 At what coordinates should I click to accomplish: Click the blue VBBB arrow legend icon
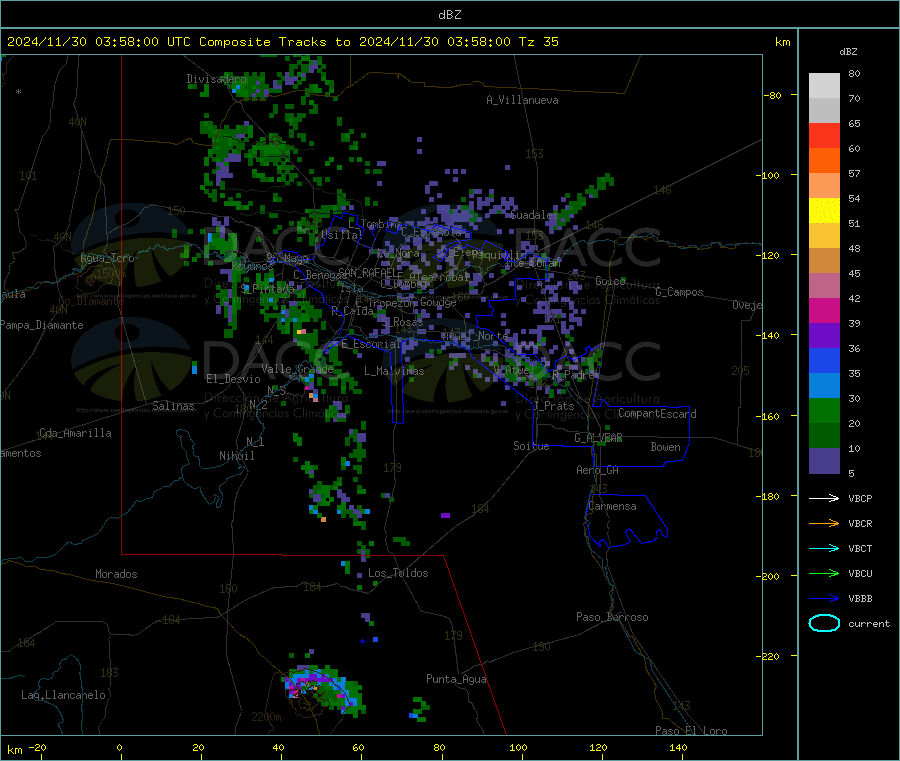(824, 599)
